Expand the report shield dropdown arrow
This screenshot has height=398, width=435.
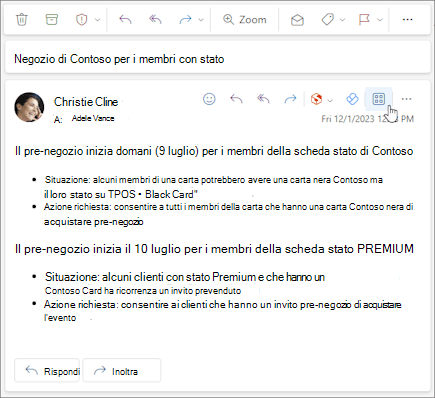click(x=97, y=20)
